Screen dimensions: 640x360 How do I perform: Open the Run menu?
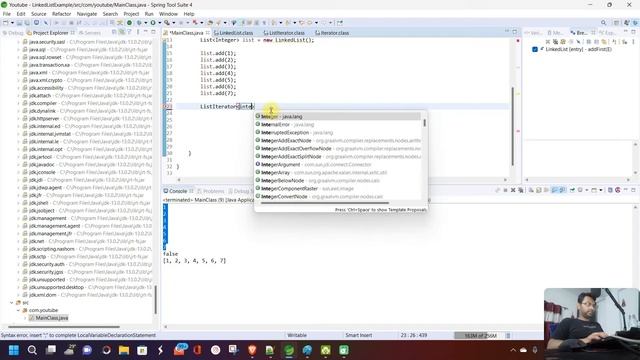pos(149,14)
